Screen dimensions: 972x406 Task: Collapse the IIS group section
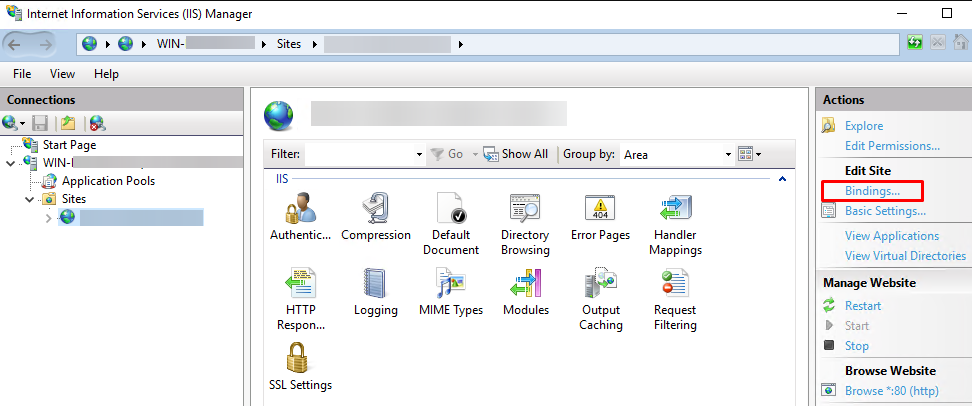pyautogui.click(x=782, y=179)
